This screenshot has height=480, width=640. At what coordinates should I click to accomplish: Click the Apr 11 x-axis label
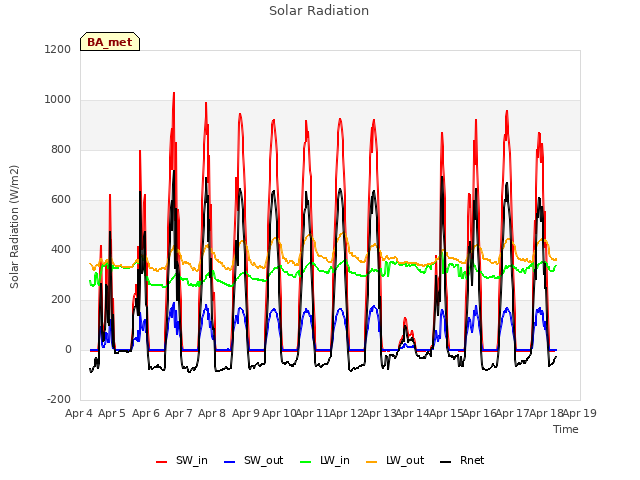pyautogui.click(x=312, y=413)
